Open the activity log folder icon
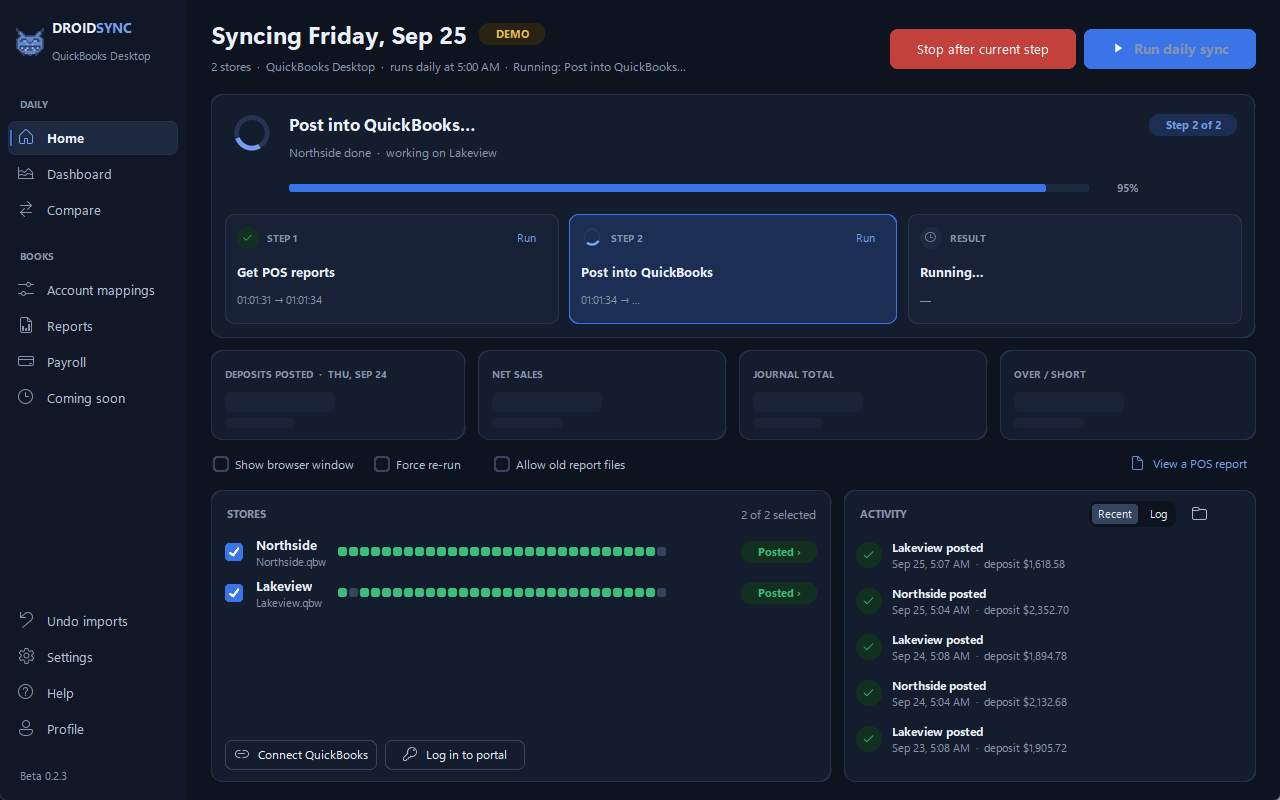Viewport: 1280px width, 800px height. (1200, 514)
